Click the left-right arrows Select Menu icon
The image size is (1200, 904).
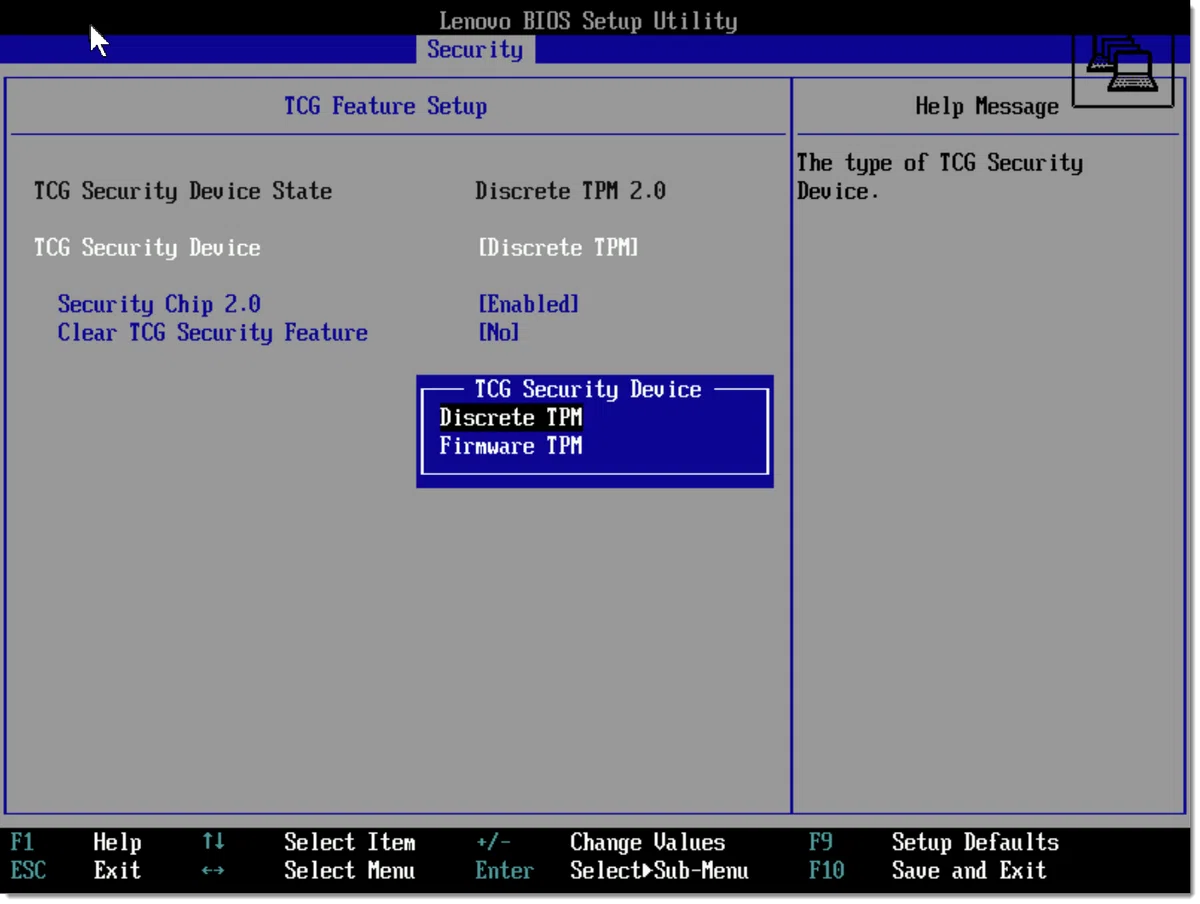[x=213, y=871]
